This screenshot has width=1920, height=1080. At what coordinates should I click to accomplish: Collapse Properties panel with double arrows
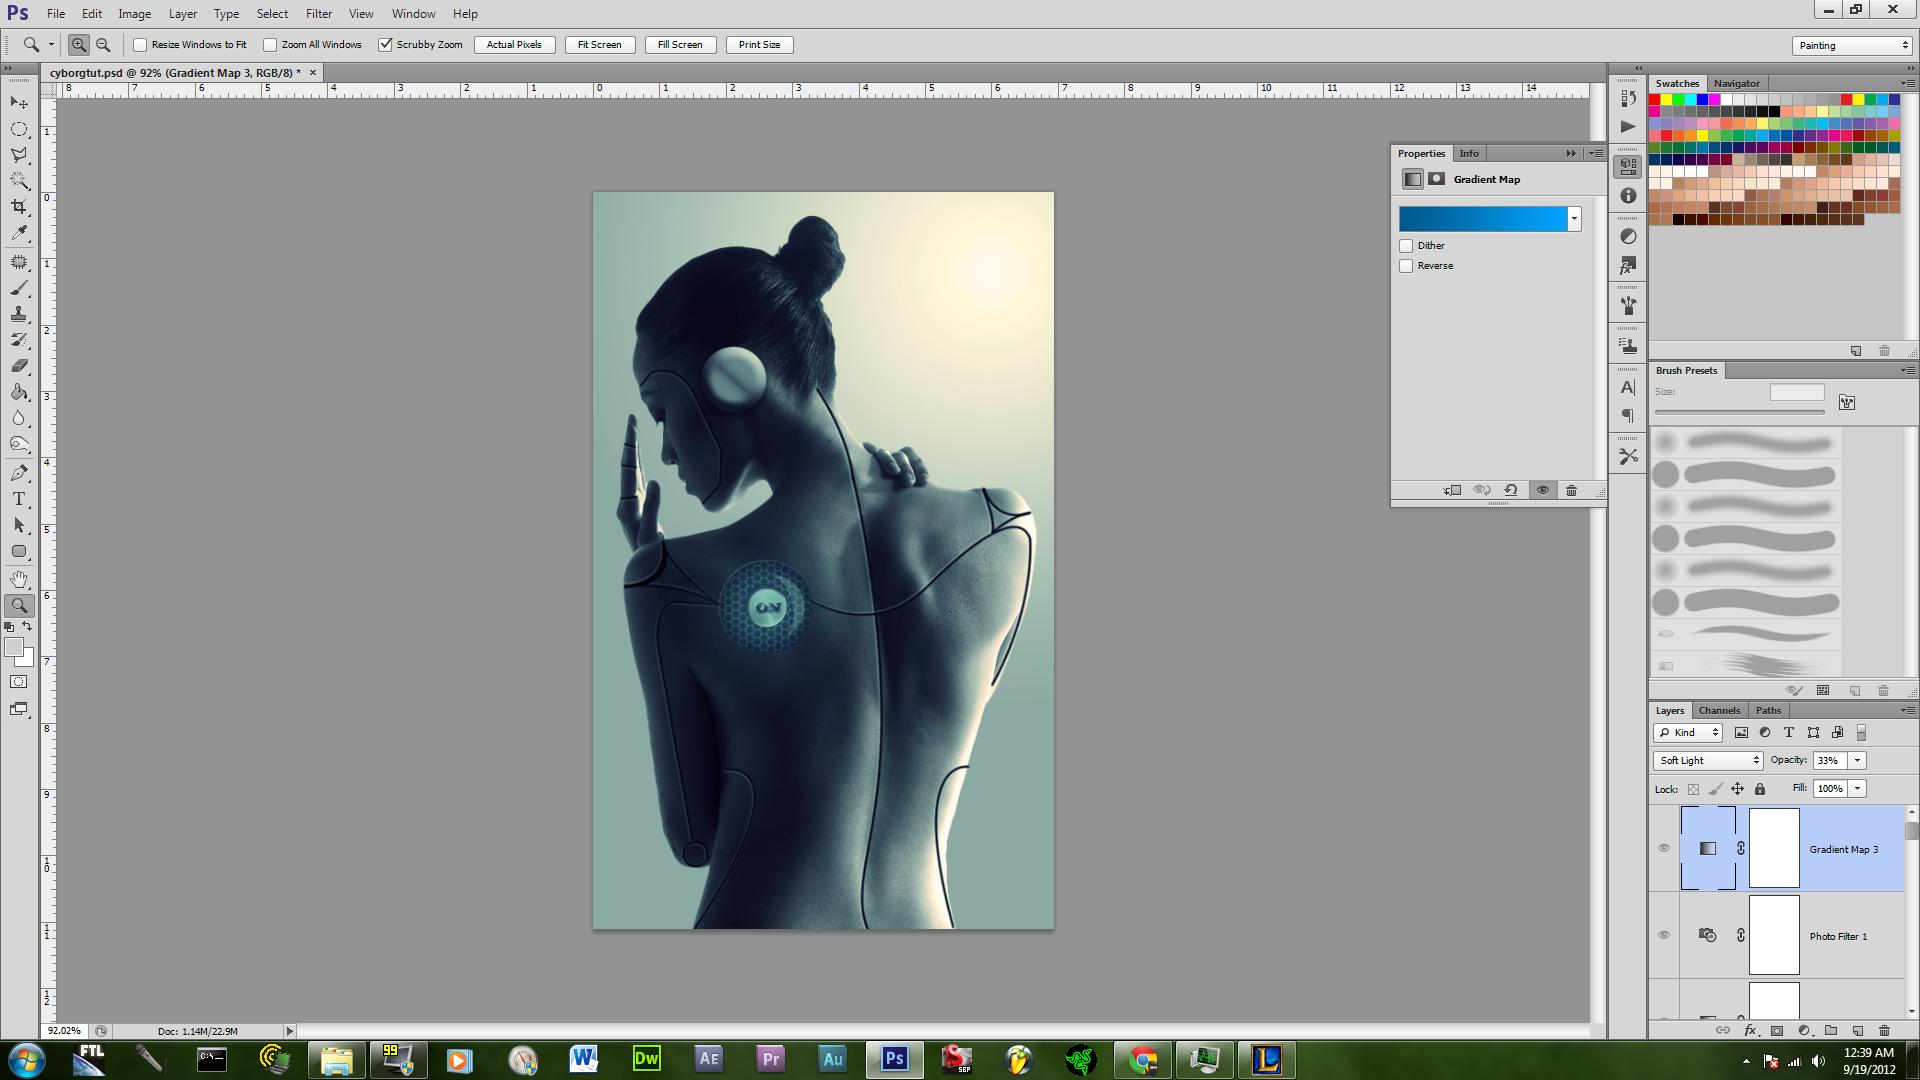click(1571, 153)
